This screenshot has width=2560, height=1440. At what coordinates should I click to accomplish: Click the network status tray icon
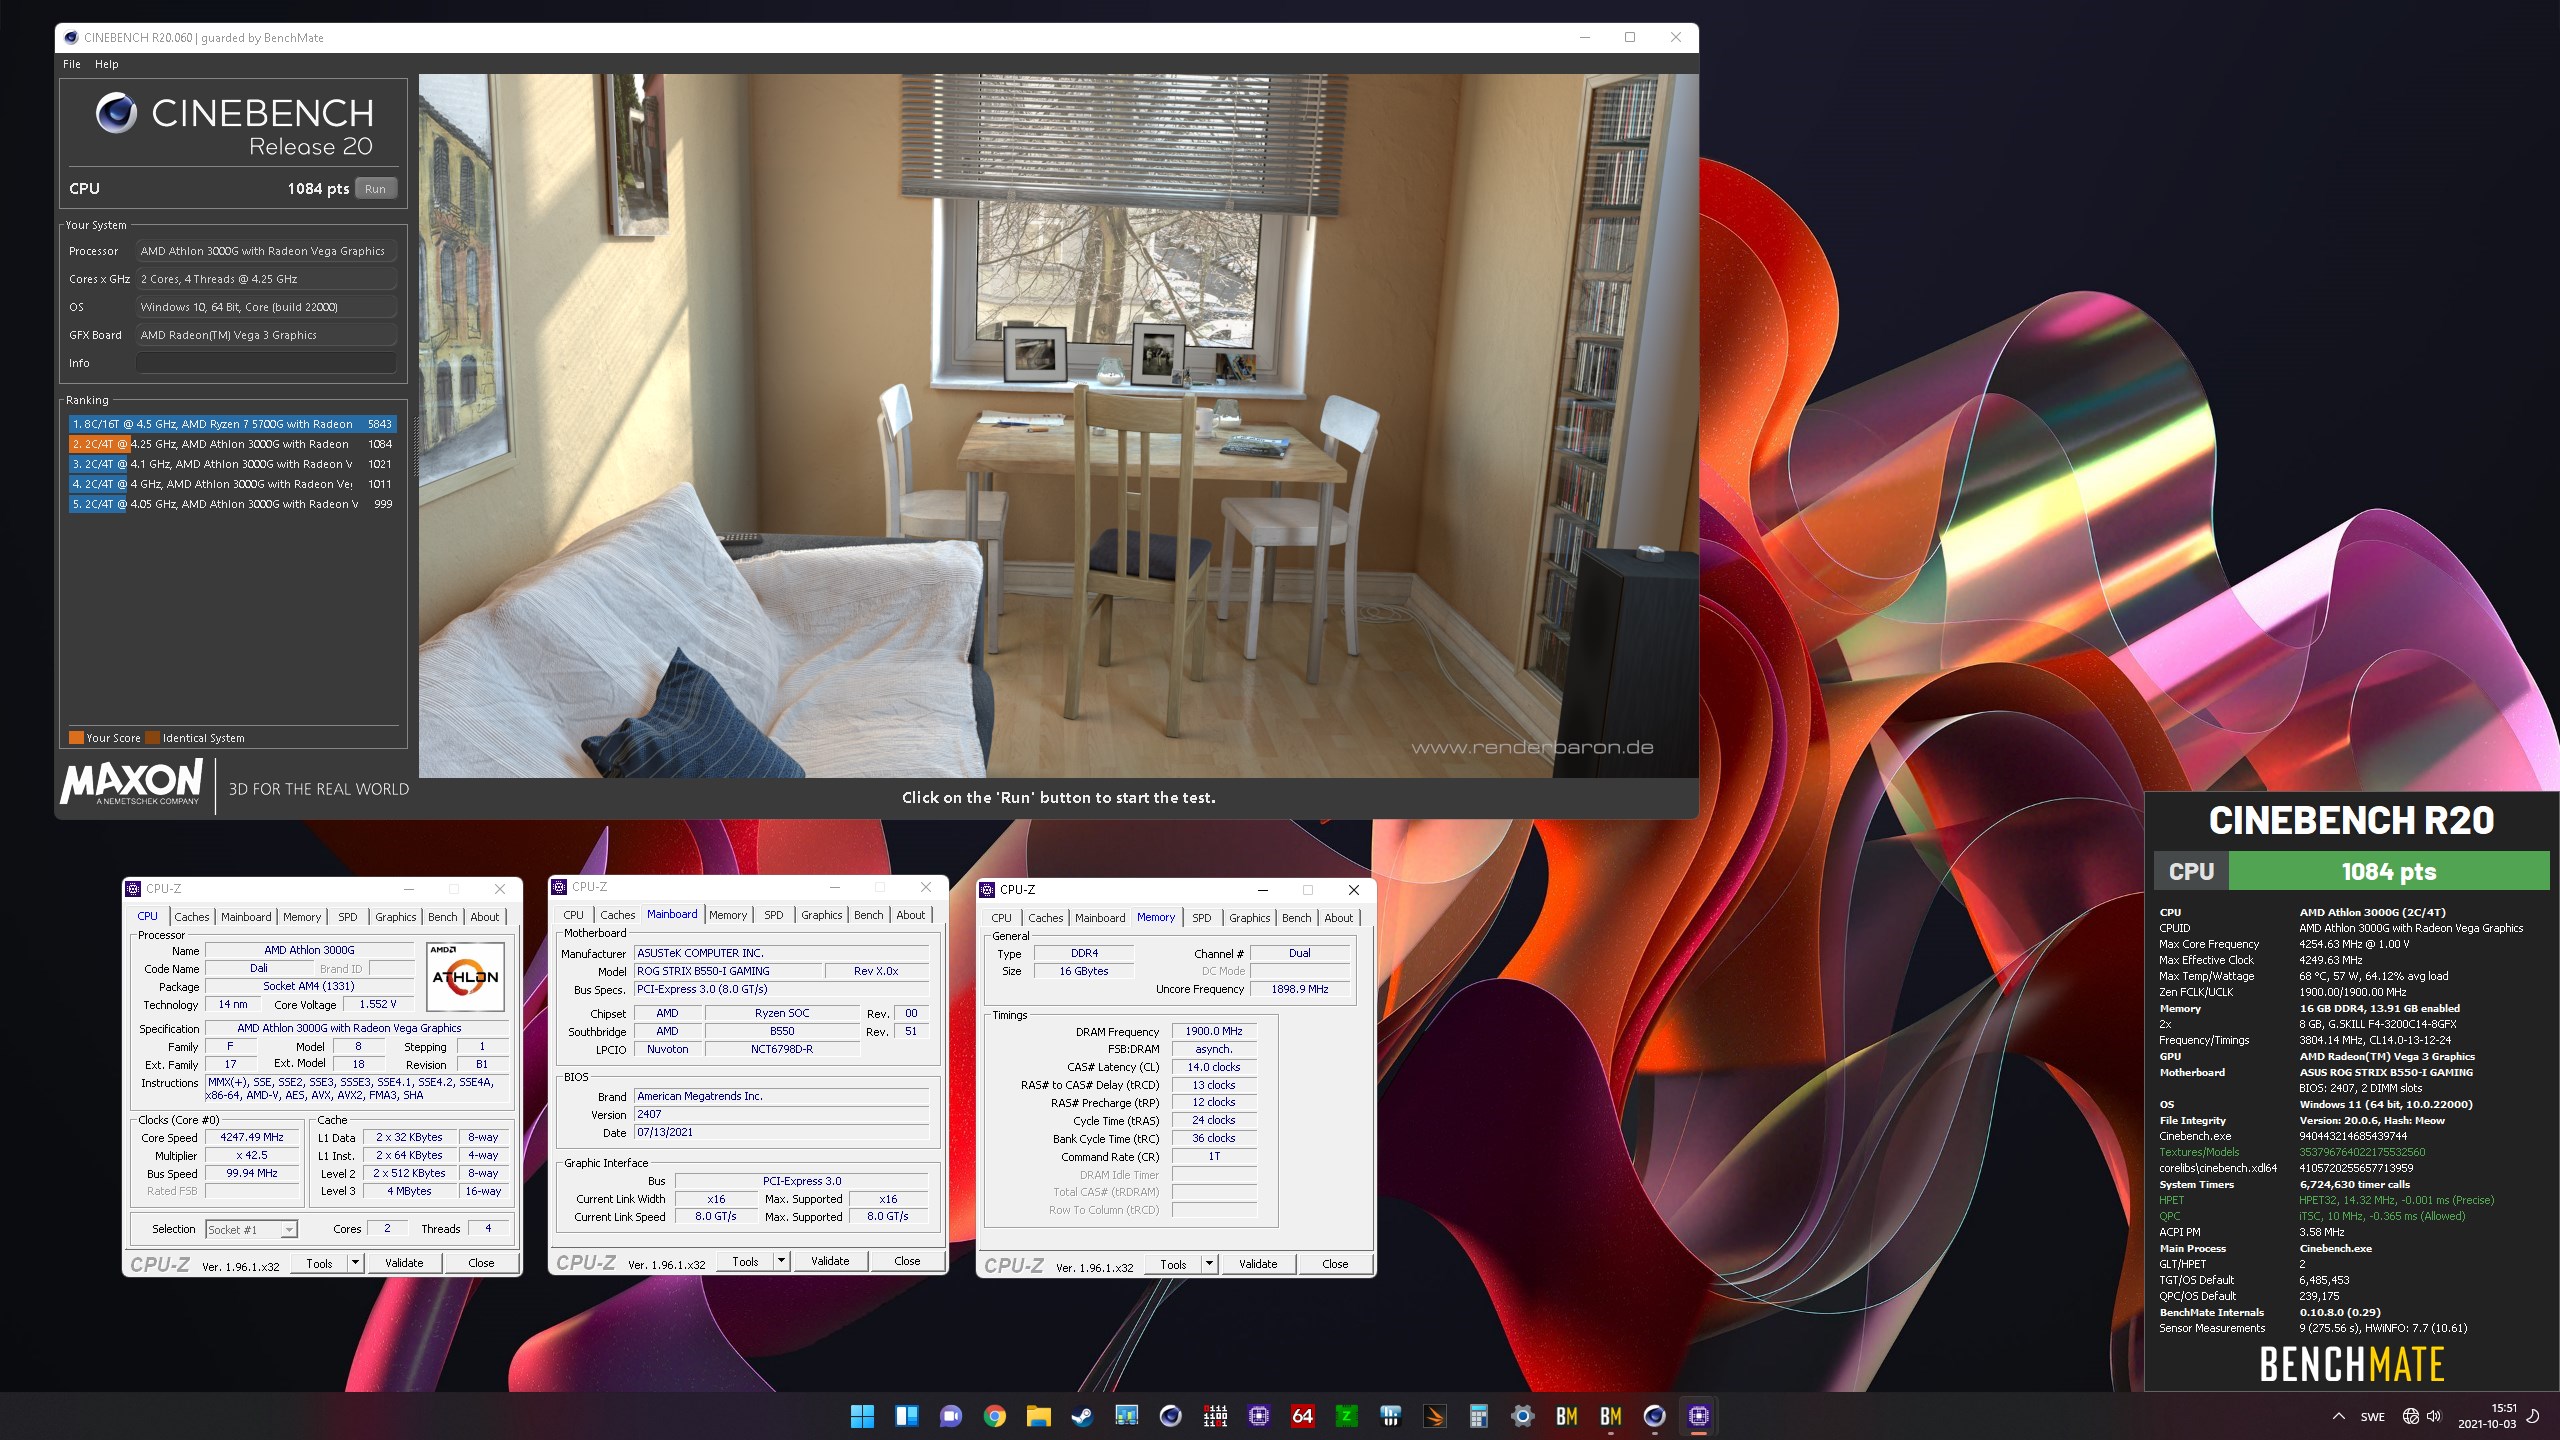click(x=2411, y=1416)
